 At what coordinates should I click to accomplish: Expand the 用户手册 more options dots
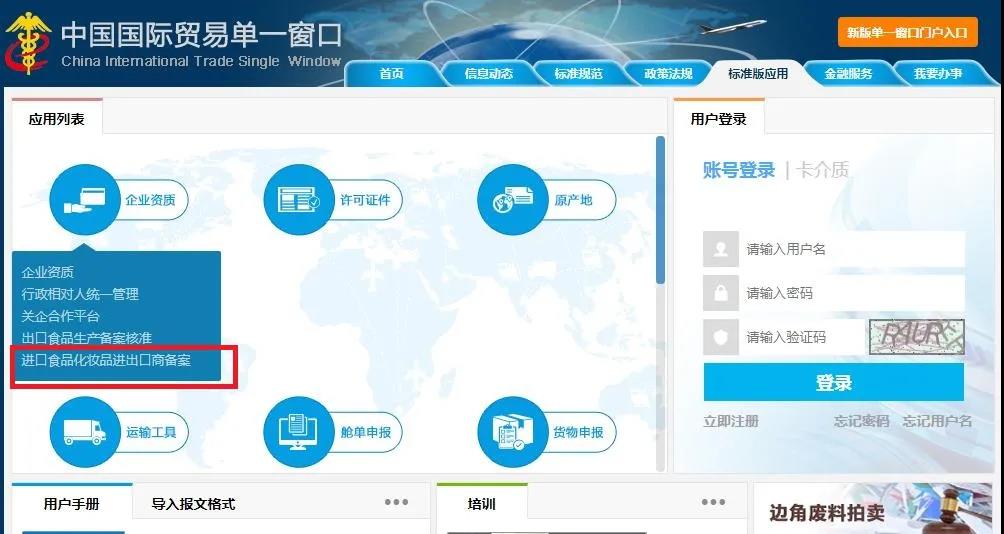point(396,502)
